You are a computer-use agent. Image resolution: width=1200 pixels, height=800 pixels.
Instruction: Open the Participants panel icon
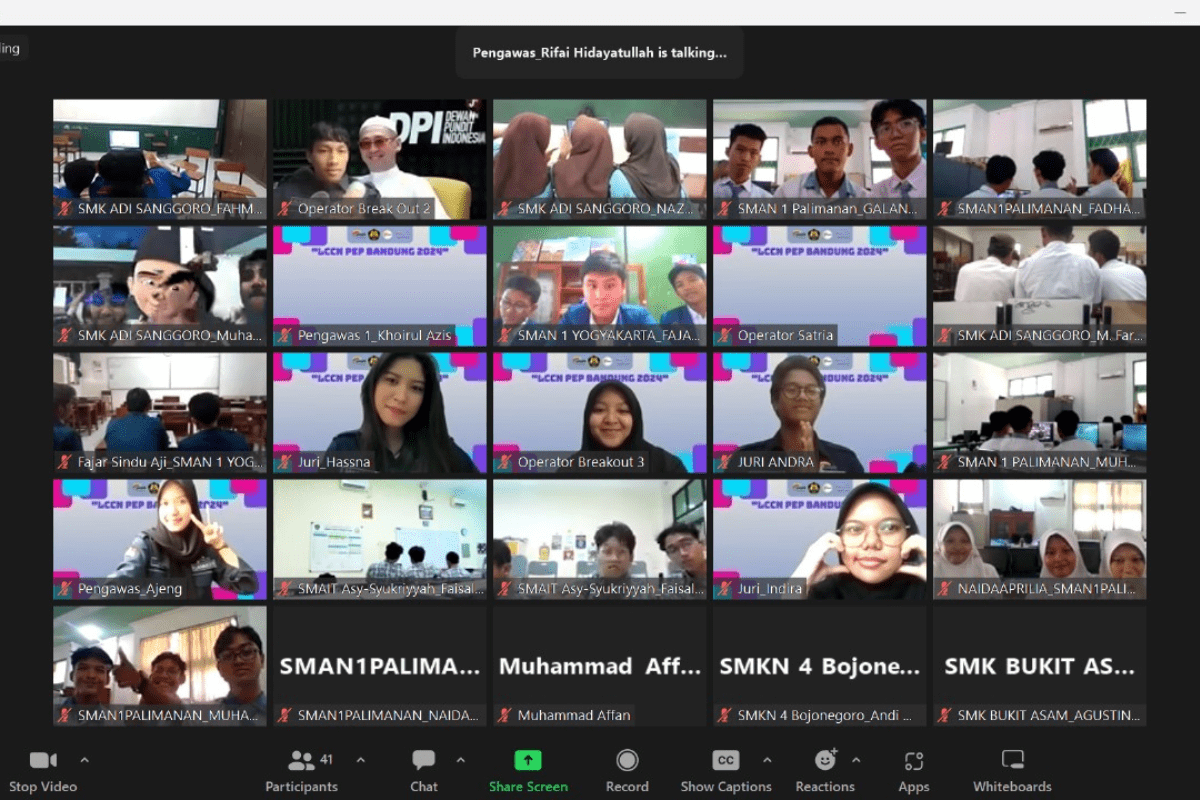click(x=301, y=760)
